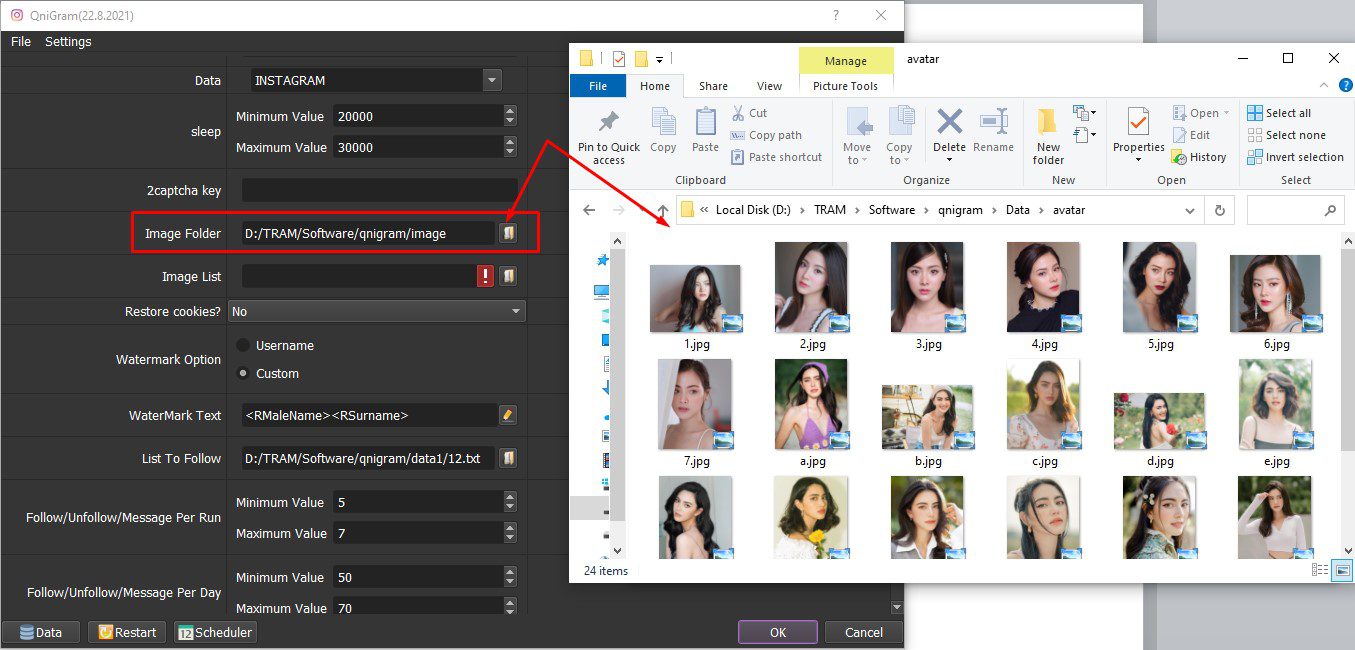Click History in the Open group
The image size is (1355, 650).
(1198, 157)
